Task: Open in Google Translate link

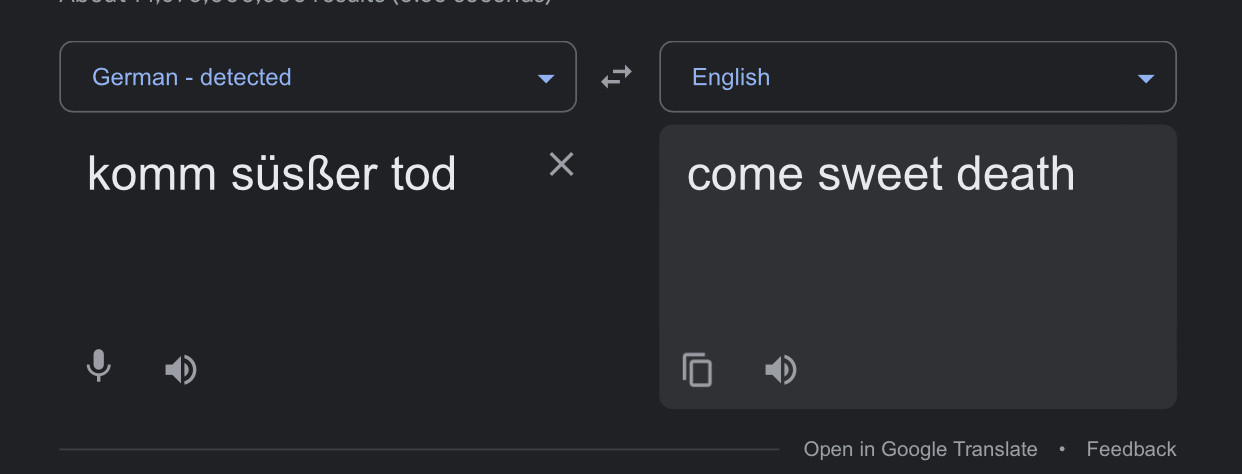Action: point(920,449)
